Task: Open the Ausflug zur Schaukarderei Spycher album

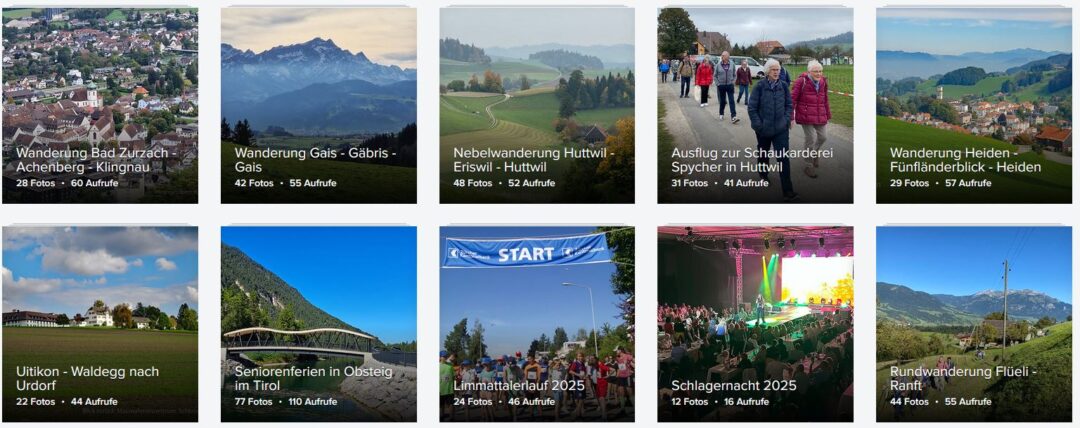Action: pos(756,105)
